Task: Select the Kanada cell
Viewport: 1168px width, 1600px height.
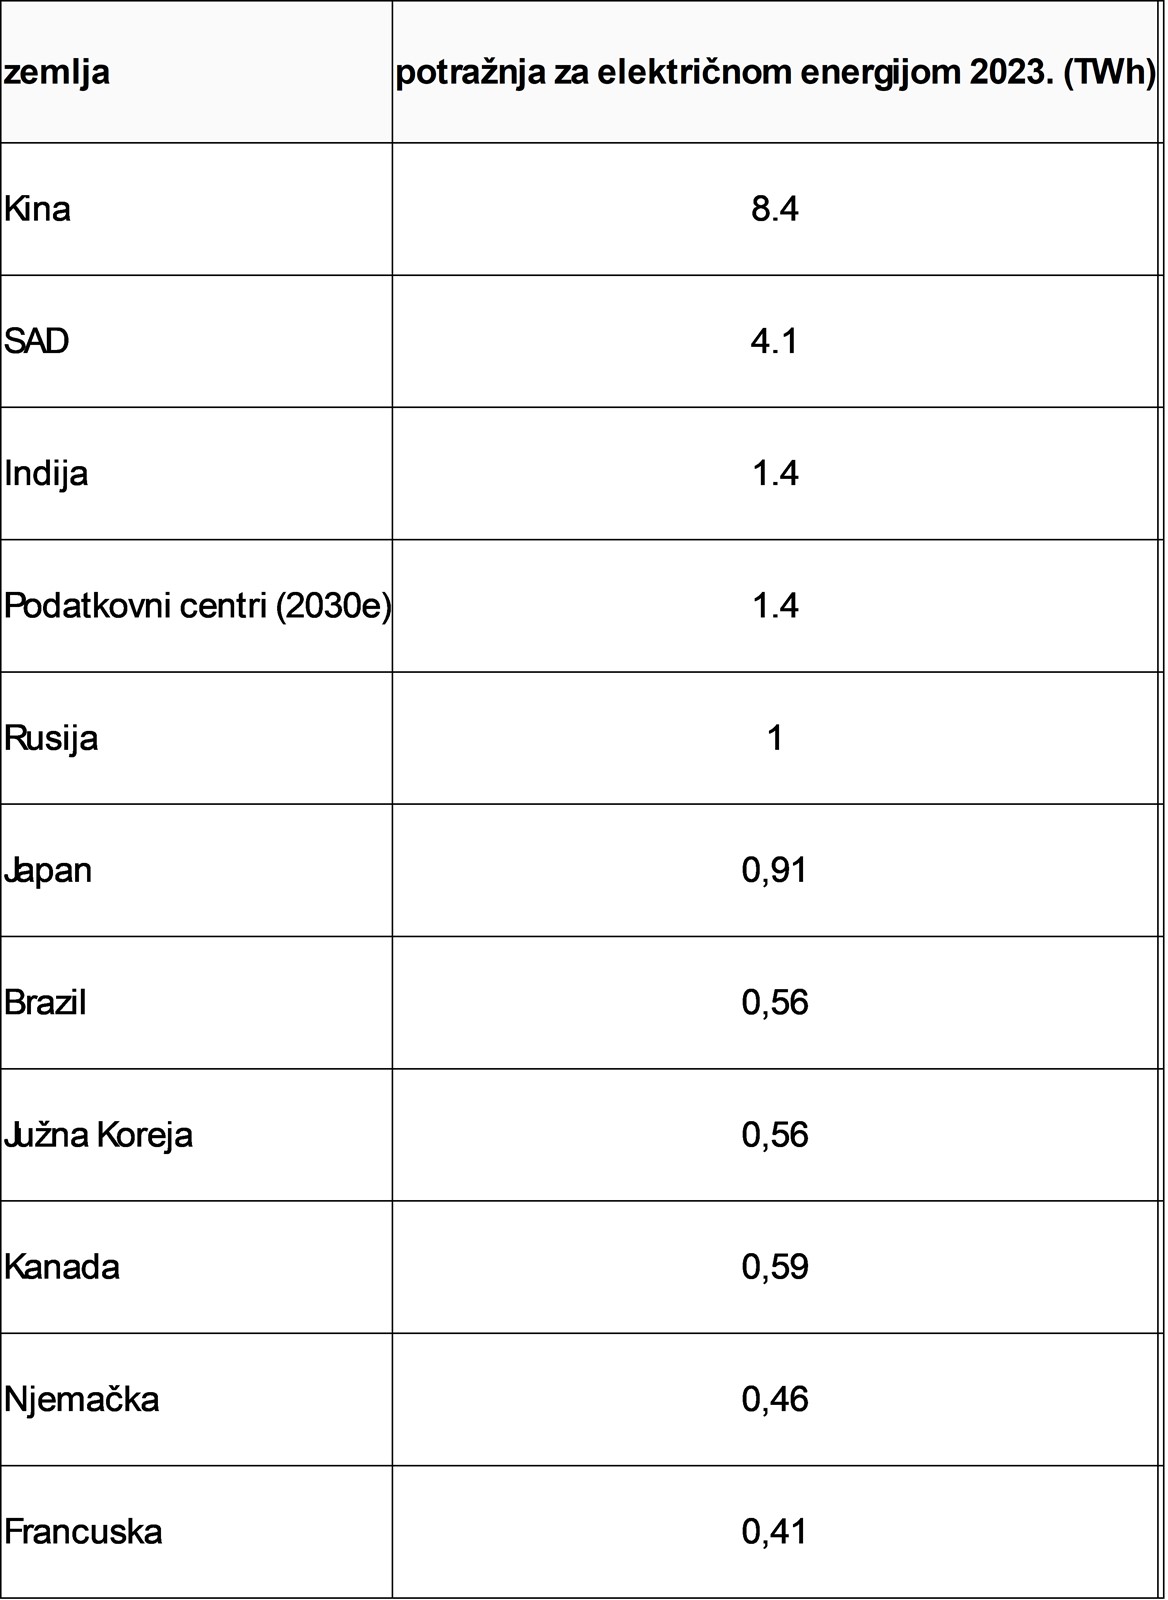Action: [x=196, y=1267]
